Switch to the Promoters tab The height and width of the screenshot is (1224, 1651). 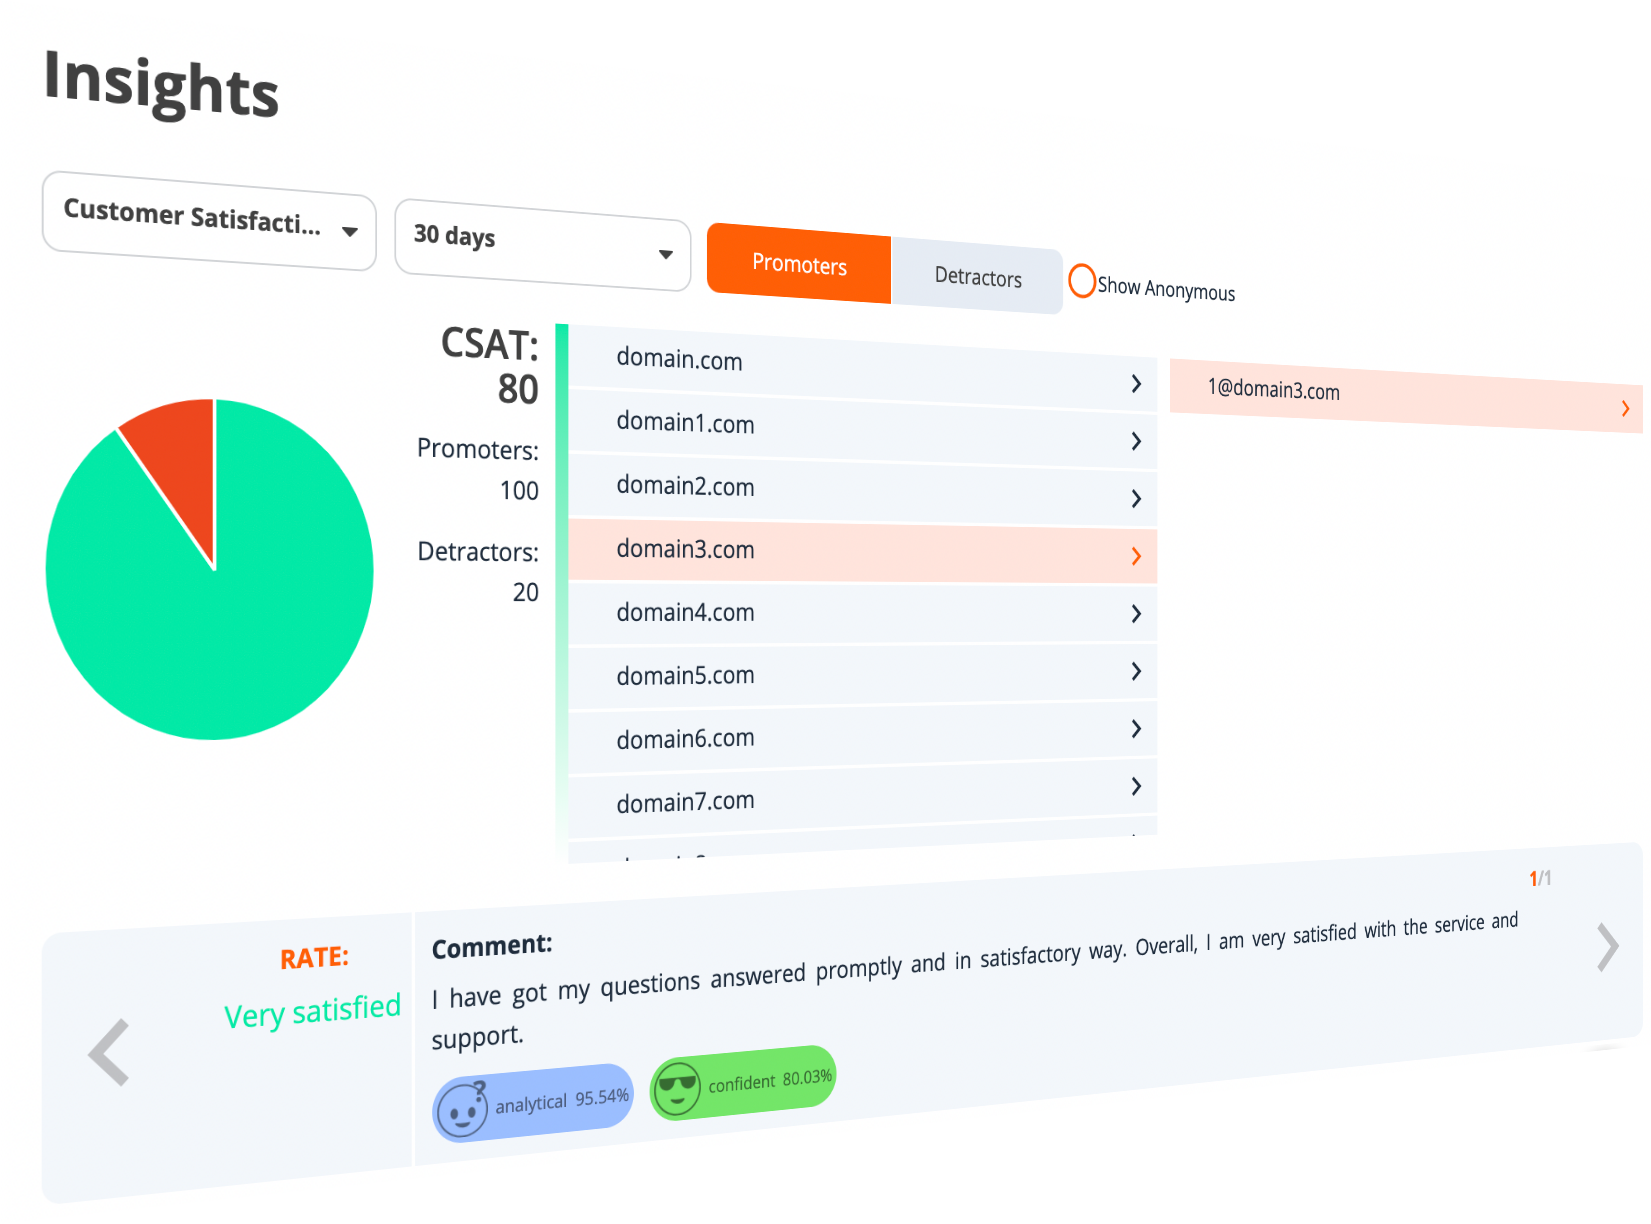pos(798,264)
